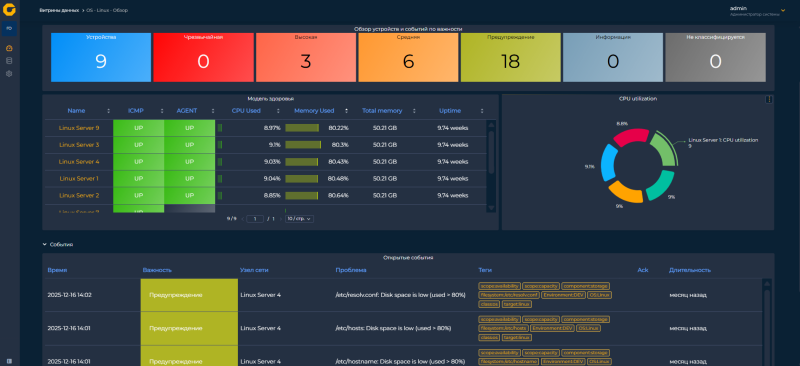Click the 80.64% memory value
This screenshot has width=800, height=366.
[338, 196]
